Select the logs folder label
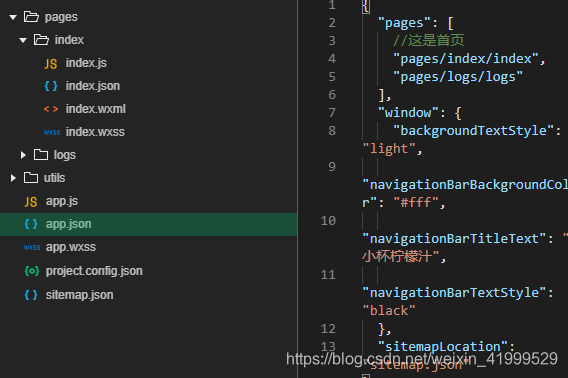 65,155
